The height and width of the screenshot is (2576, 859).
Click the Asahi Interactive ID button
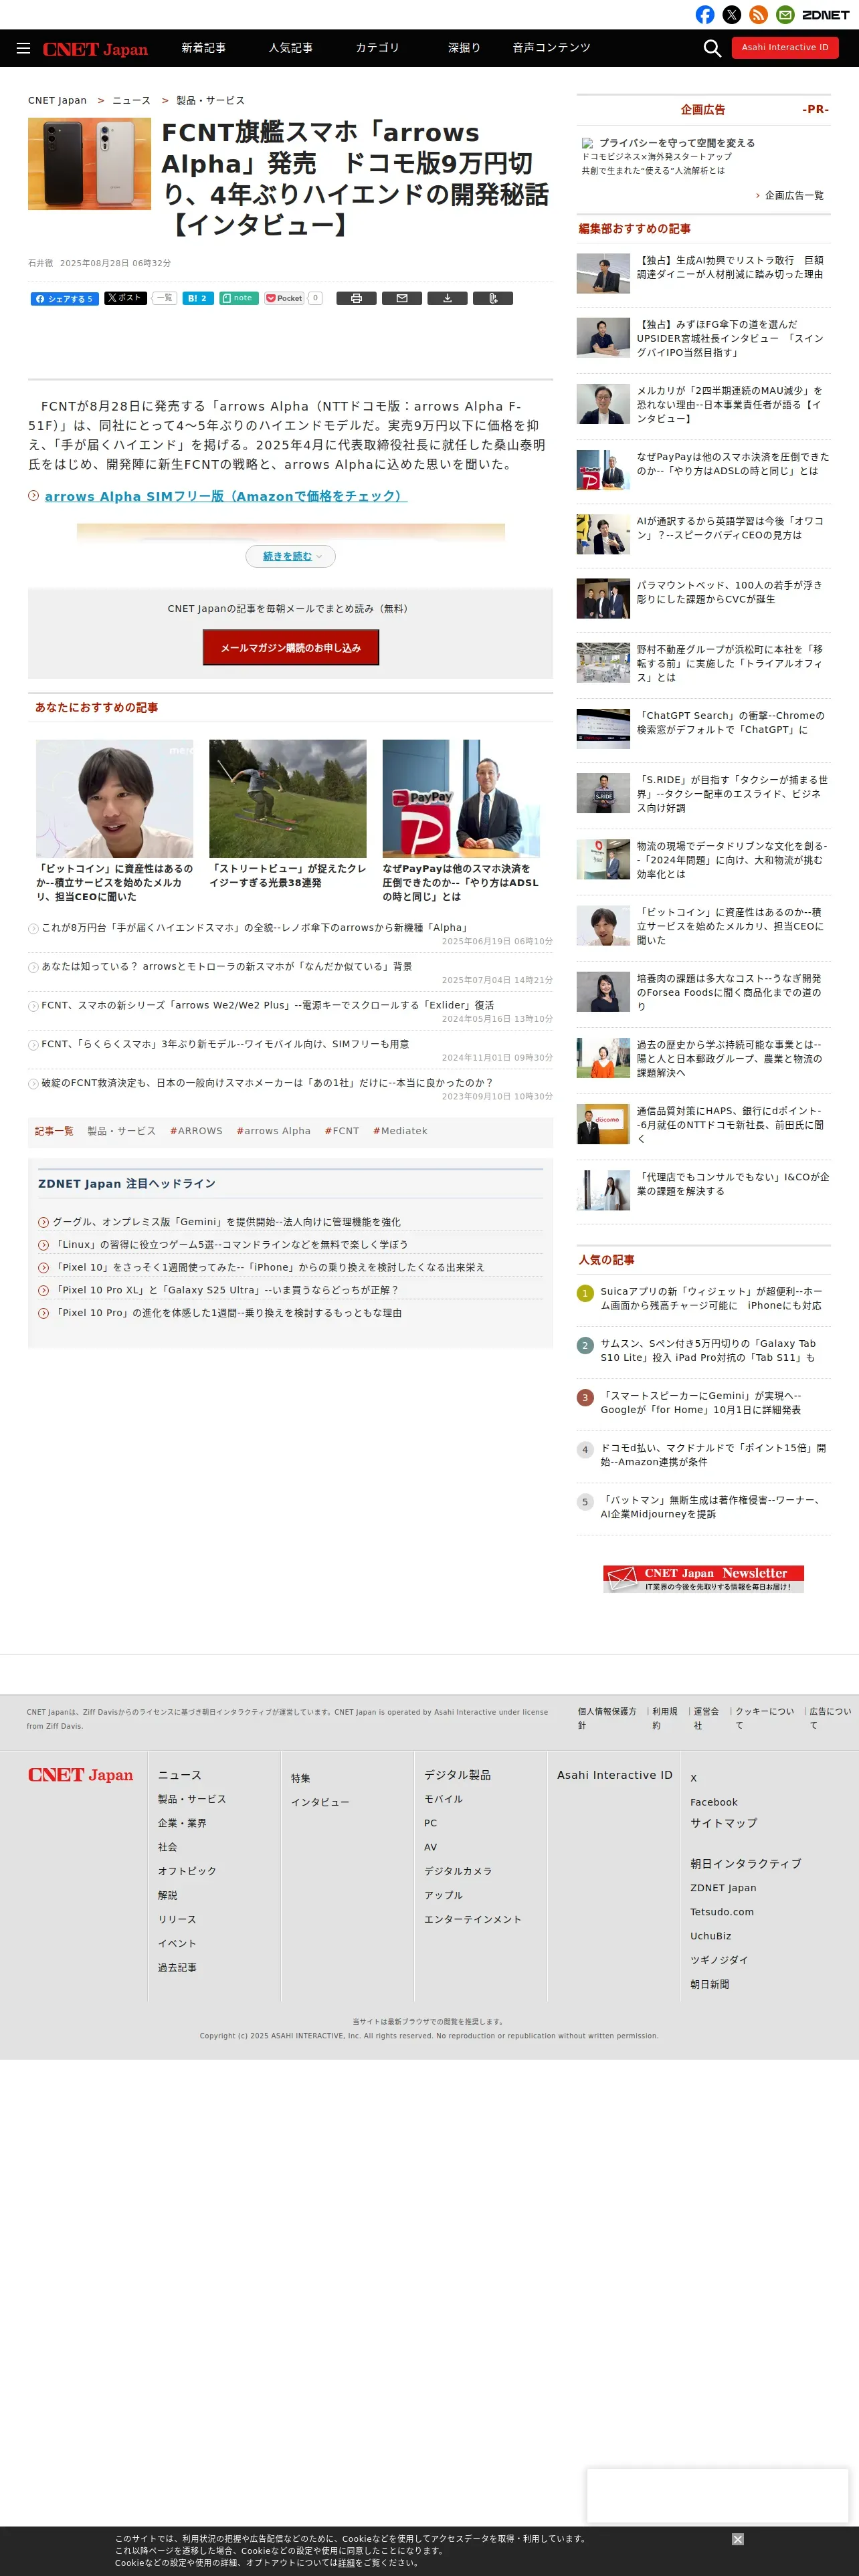785,47
